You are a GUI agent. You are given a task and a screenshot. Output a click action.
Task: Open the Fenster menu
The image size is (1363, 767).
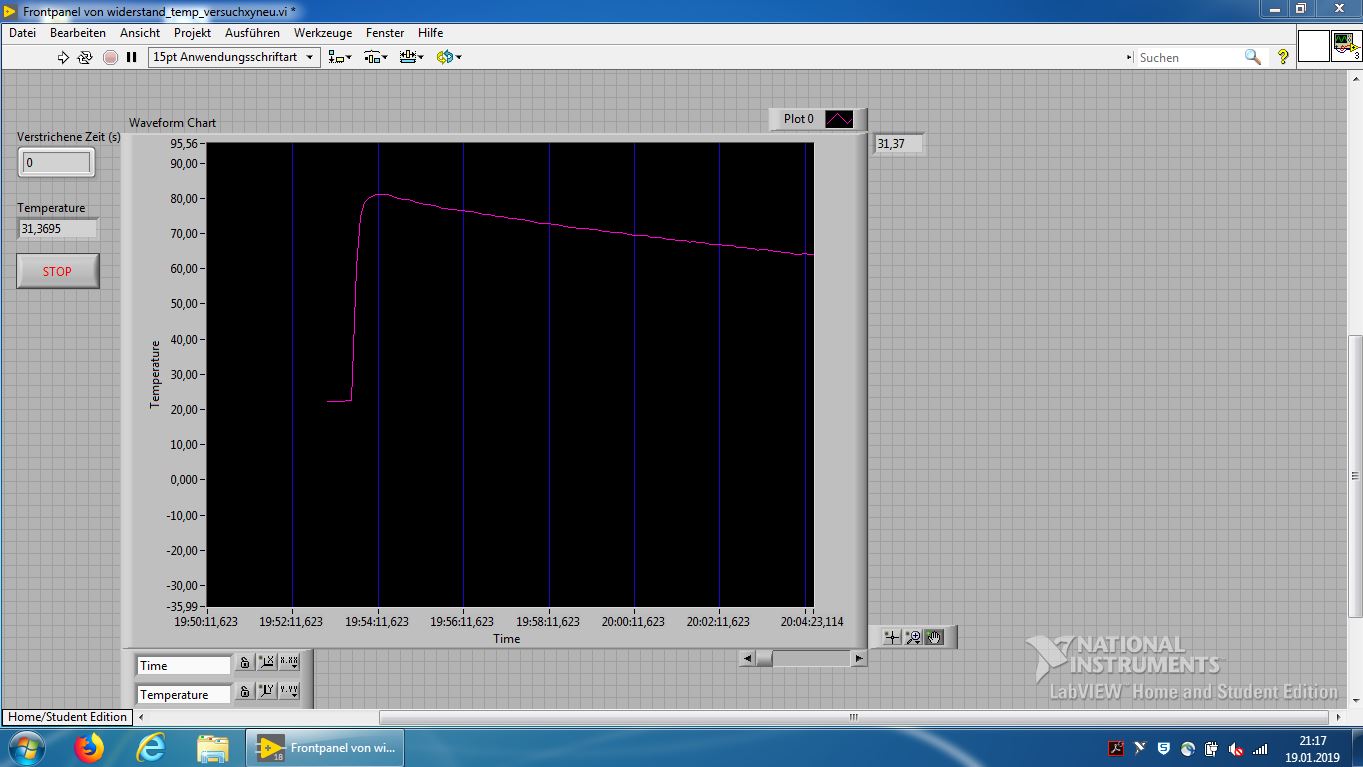tap(385, 33)
